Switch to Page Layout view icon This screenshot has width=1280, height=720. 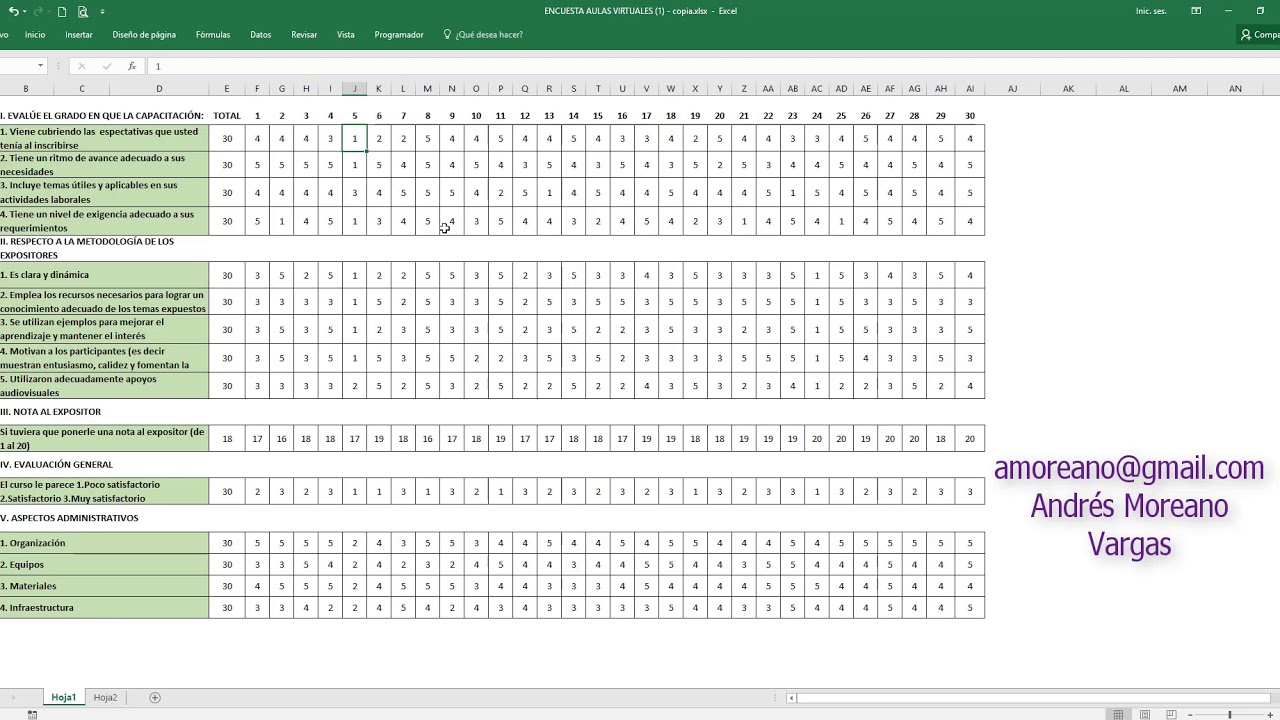[1145, 714]
